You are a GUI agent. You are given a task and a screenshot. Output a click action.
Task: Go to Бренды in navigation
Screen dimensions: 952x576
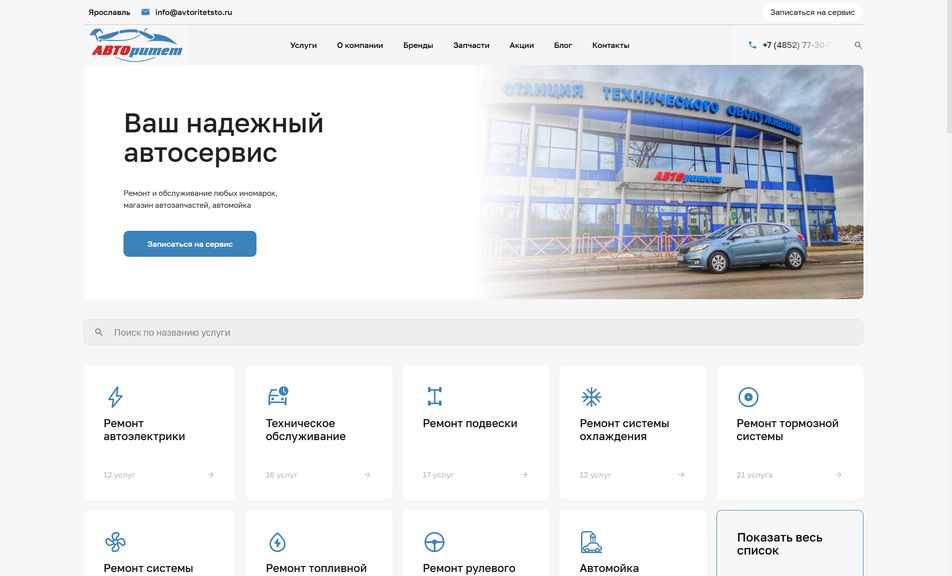coord(418,45)
